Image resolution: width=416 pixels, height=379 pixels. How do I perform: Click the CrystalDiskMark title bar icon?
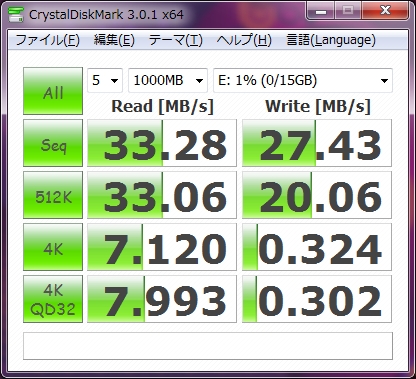coord(16,14)
